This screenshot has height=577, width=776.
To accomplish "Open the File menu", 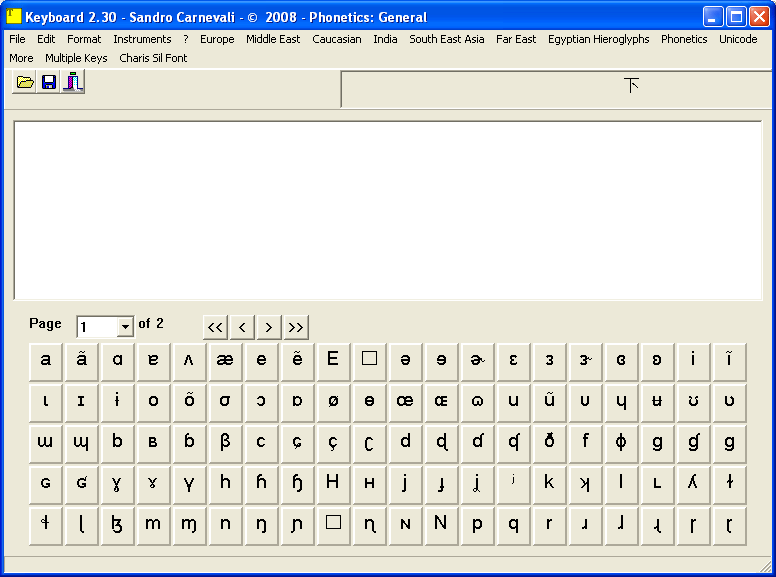I will (x=17, y=39).
